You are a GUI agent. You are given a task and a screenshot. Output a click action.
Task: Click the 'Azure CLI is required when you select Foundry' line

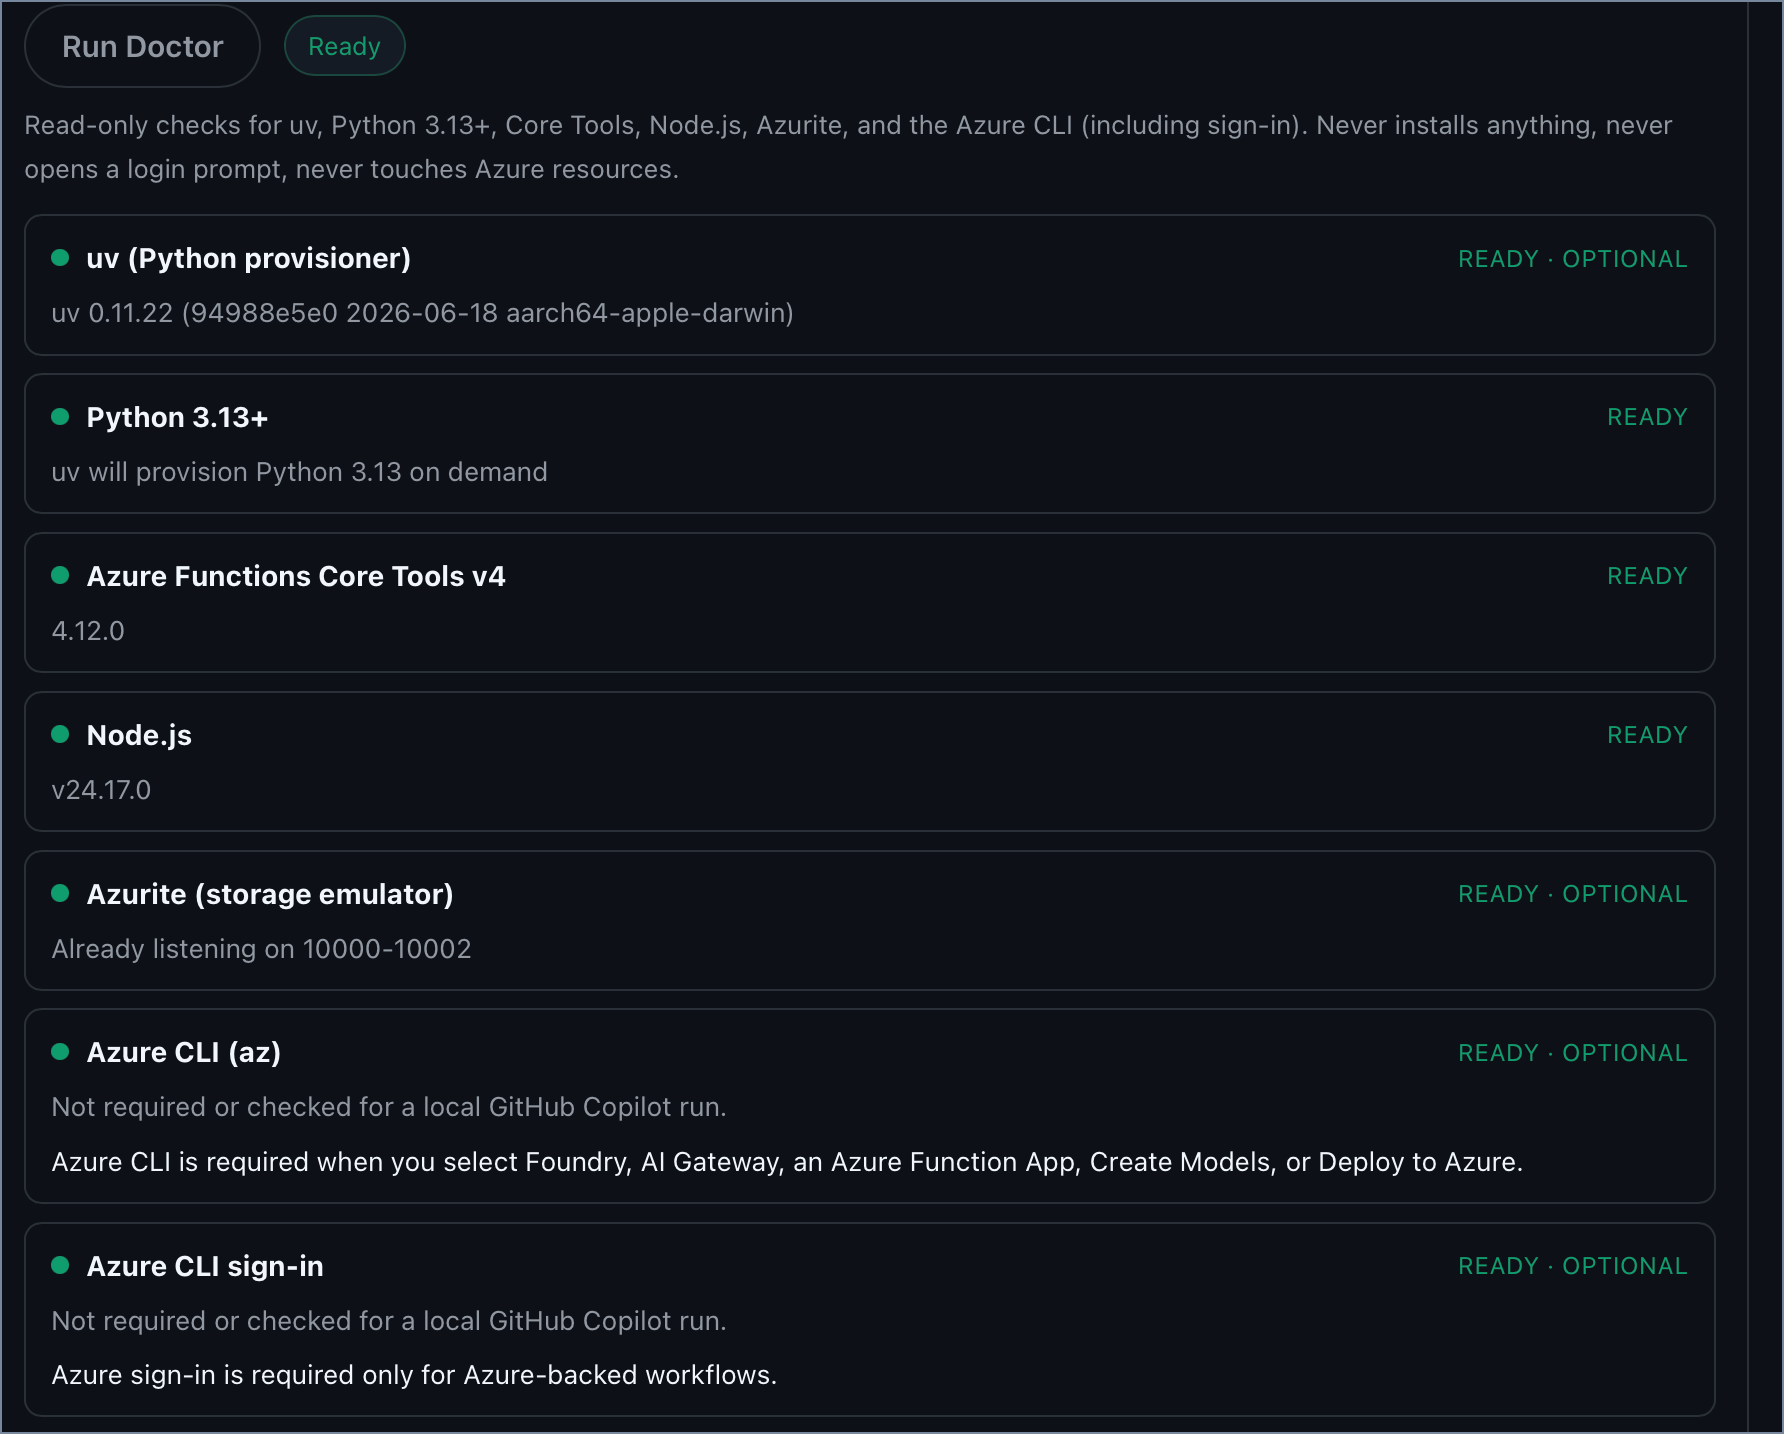point(787,1162)
